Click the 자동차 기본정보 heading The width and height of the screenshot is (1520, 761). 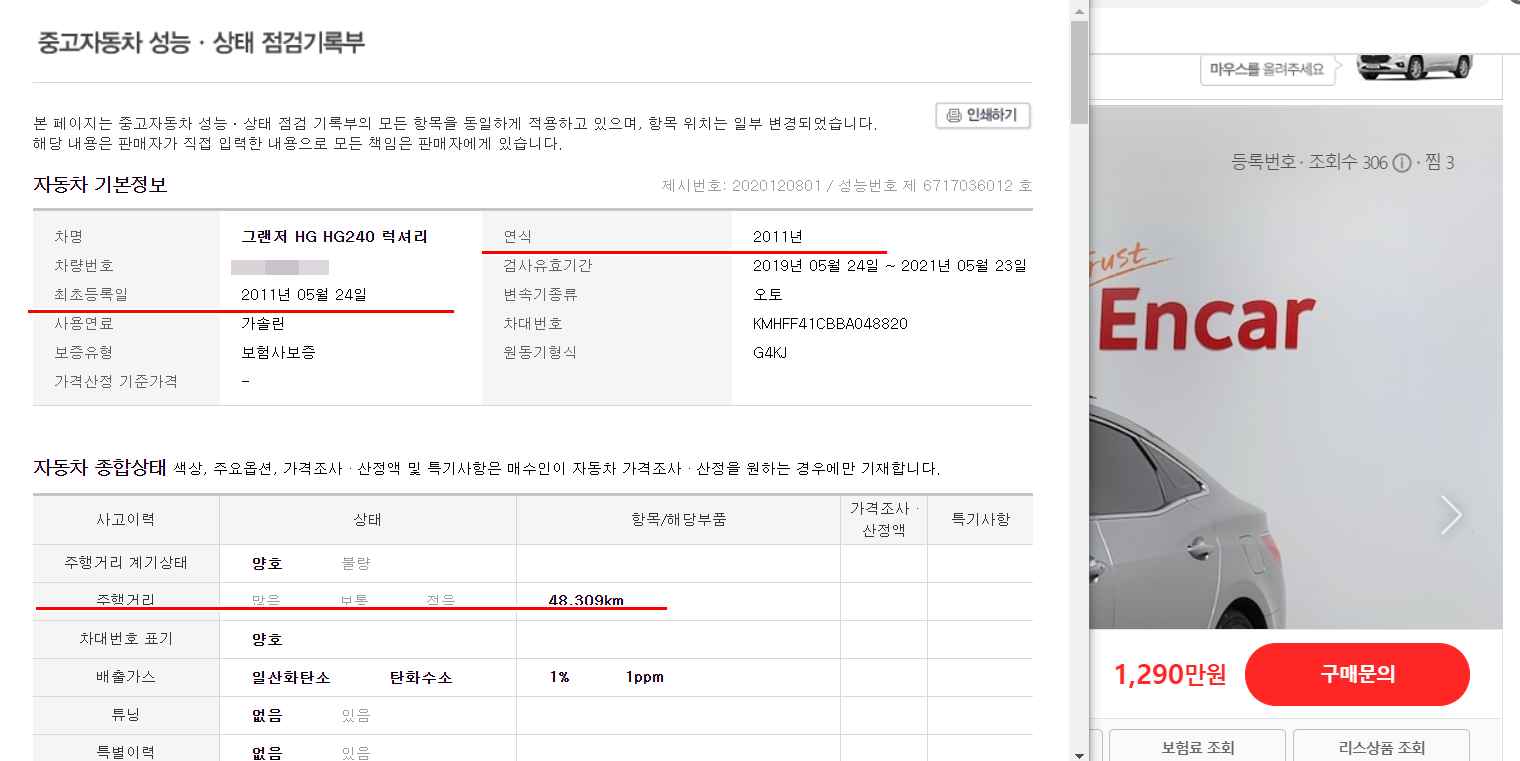pyautogui.click(x=100, y=185)
